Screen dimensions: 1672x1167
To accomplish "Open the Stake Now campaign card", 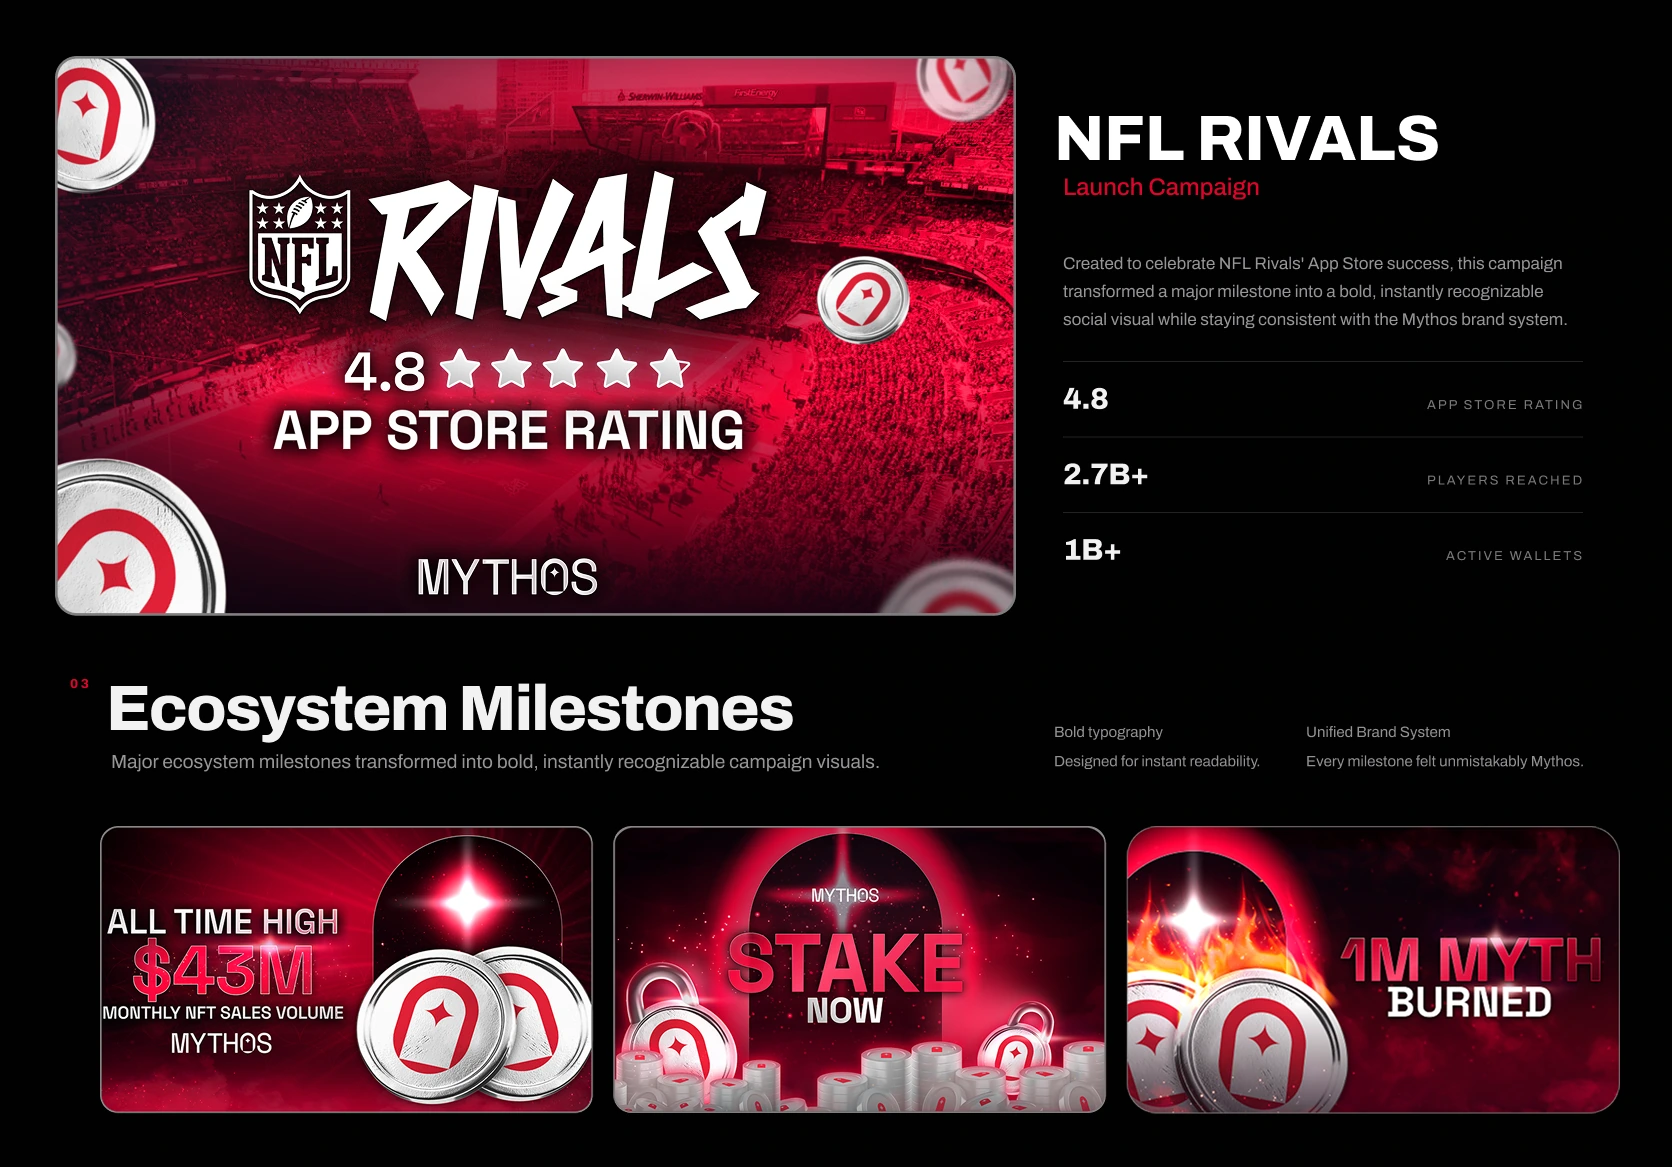I will 859,969.
